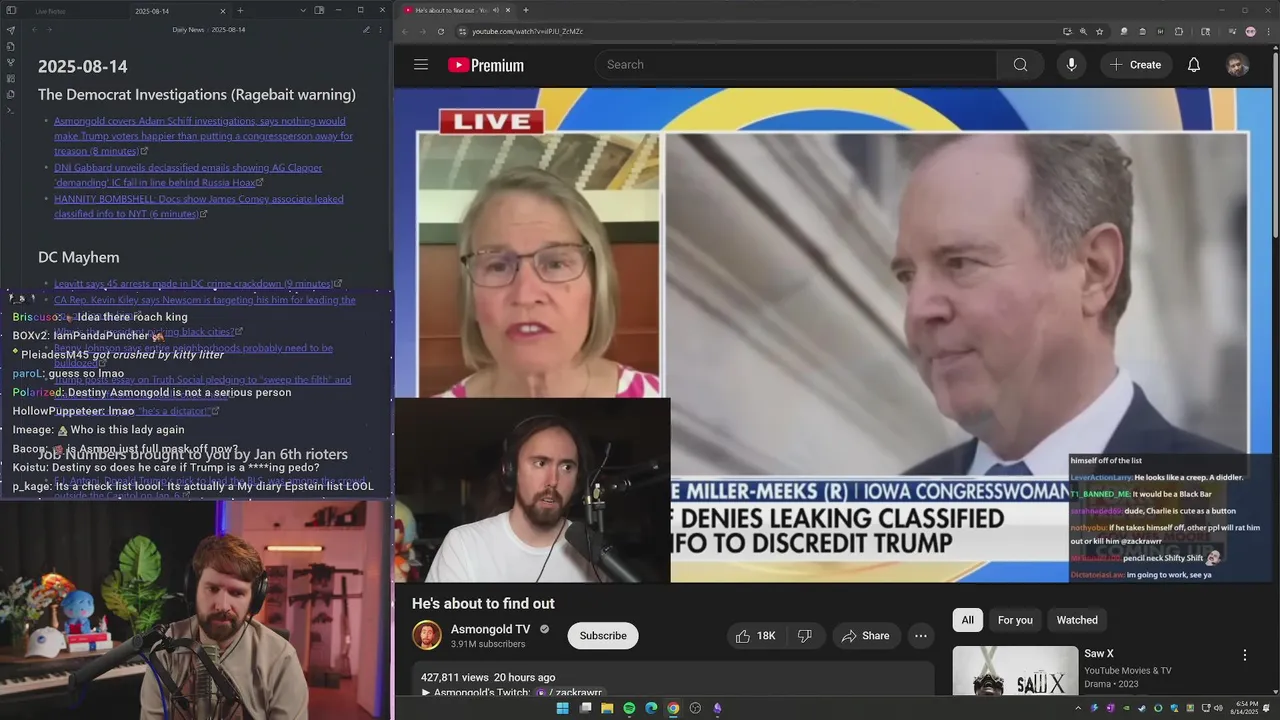The height and width of the screenshot is (720, 1280).
Task: Subscribe to Asmongold TV
Action: [603, 636]
